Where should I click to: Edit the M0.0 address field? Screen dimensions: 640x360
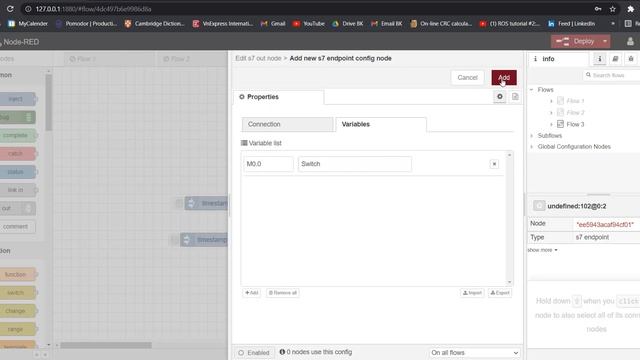[x=269, y=164]
